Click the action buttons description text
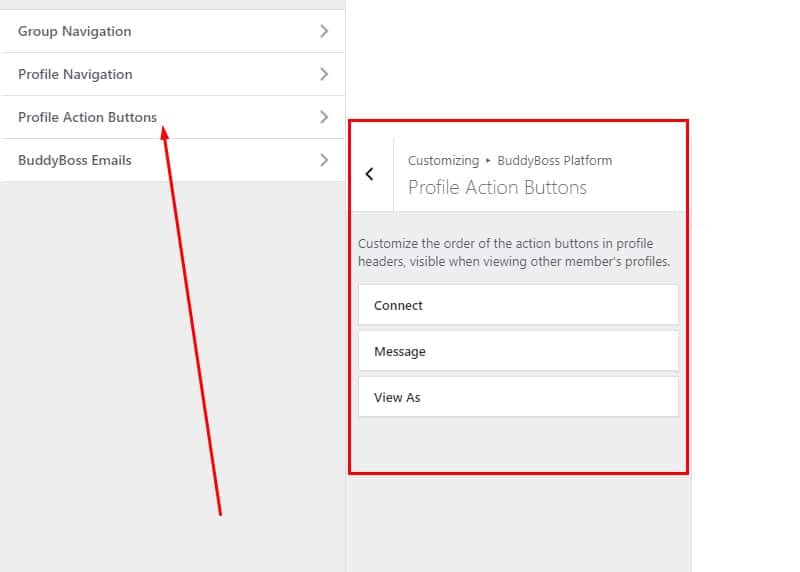Image resolution: width=800 pixels, height=572 pixels. 514,252
